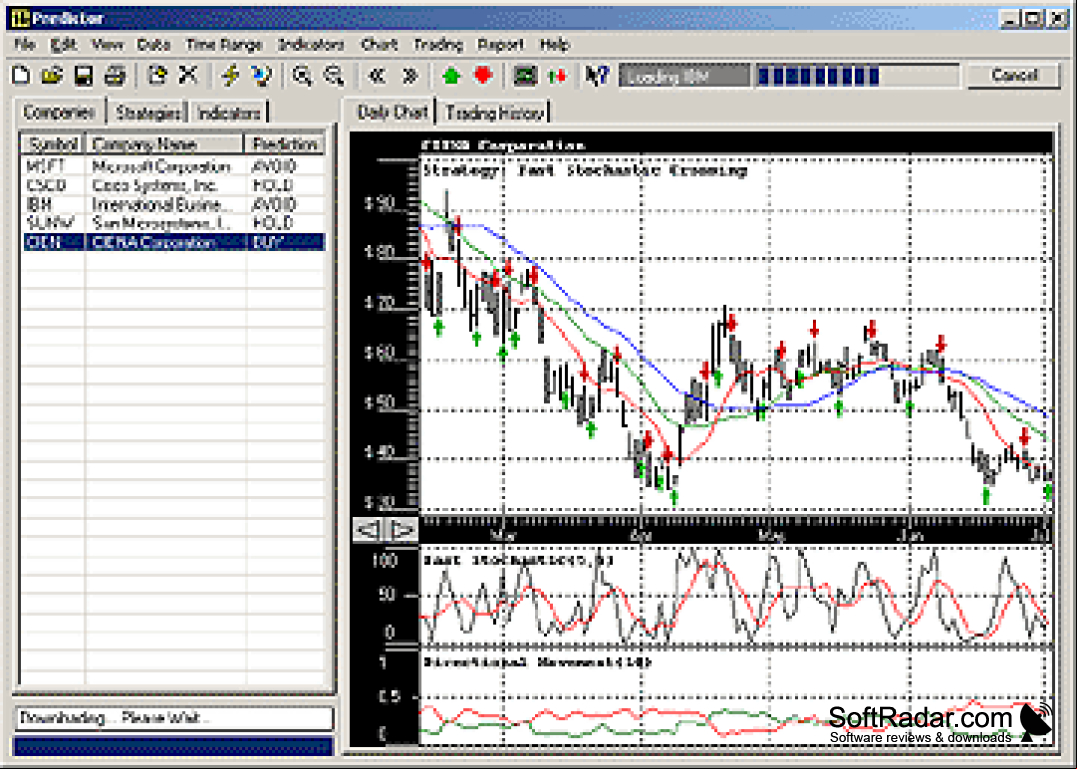Click the Zoom In magnifier icon
This screenshot has width=1077, height=769.
[303, 75]
